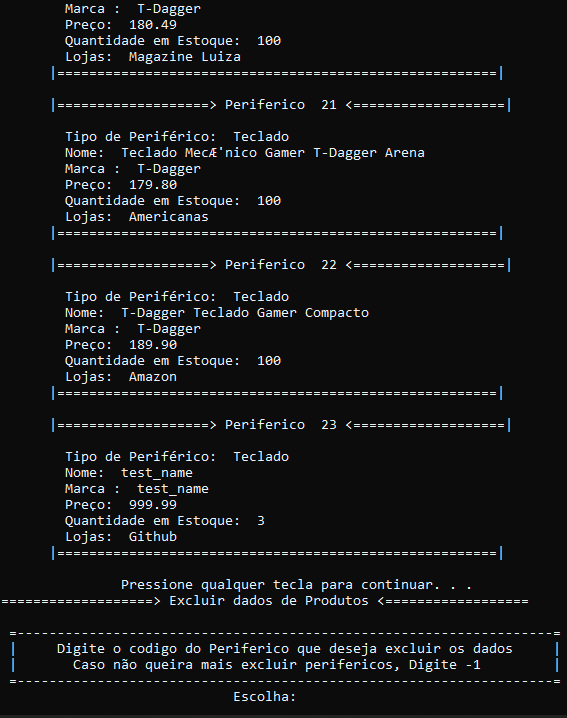Image resolution: width=567 pixels, height=718 pixels.
Task: Click the store name Magazine Luiza
Action: (x=185, y=57)
